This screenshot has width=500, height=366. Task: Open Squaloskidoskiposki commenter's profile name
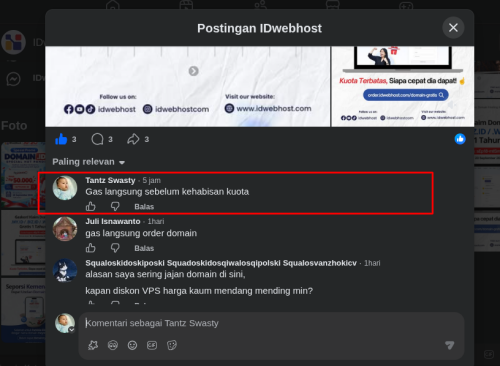click(221, 263)
